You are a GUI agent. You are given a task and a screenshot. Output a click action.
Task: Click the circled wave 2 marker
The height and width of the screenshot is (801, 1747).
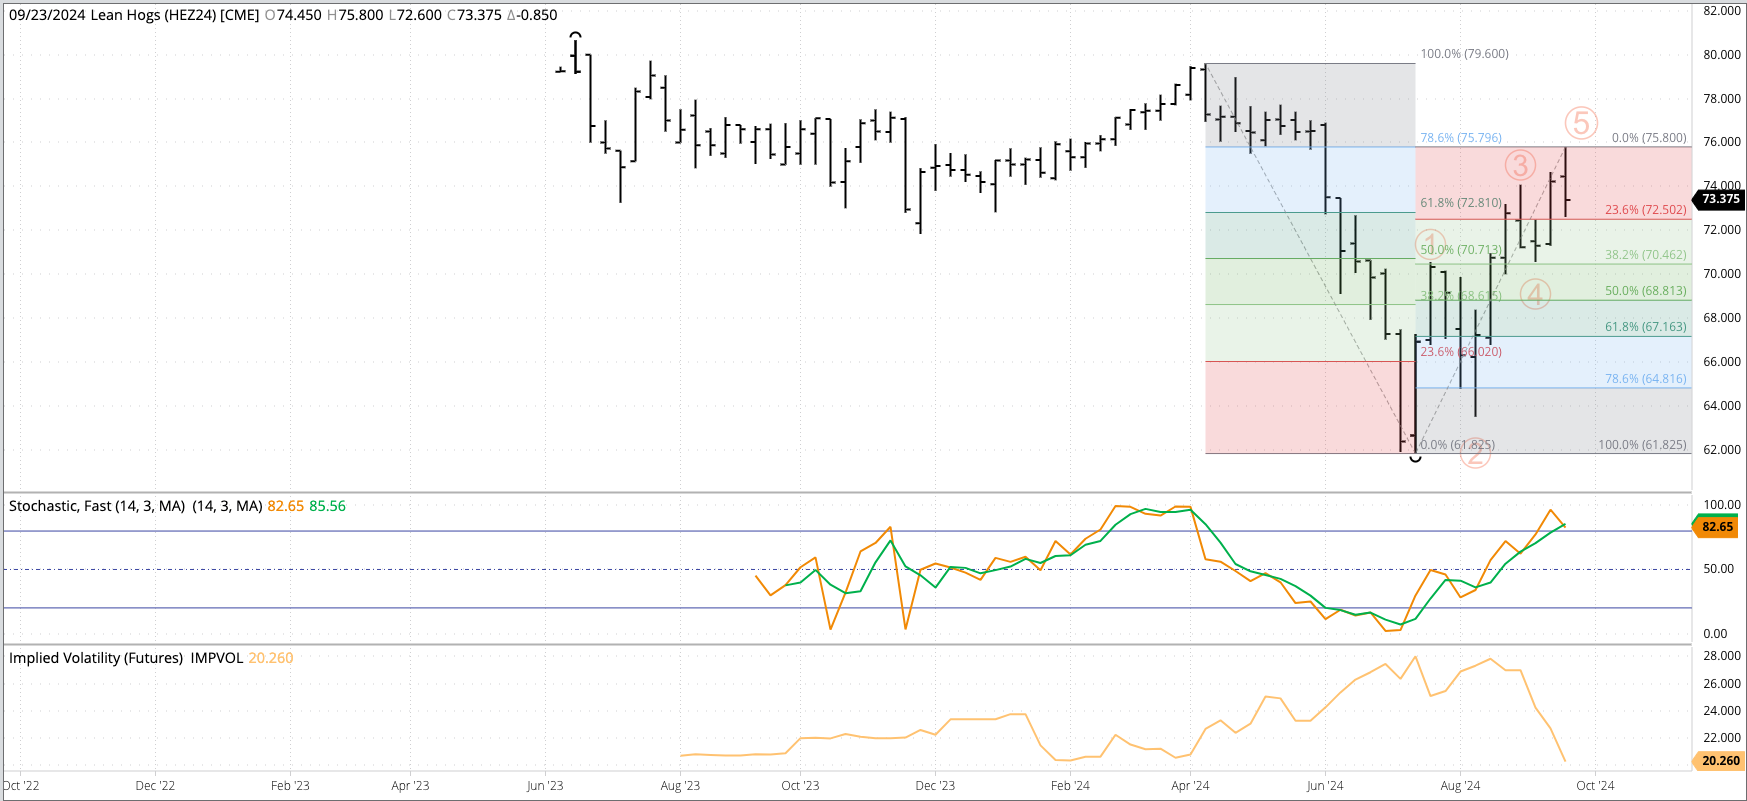[1476, 453]
